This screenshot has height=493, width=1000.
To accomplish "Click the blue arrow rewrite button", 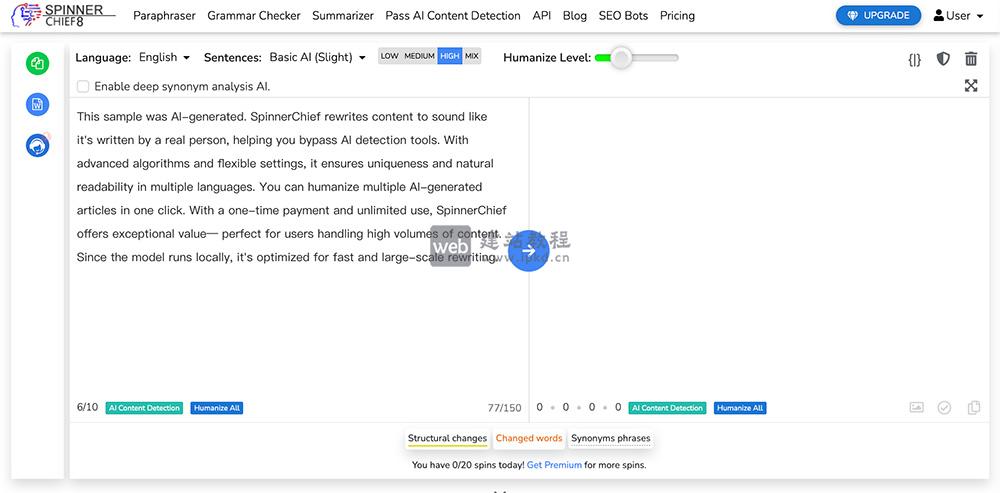I will point(528,250).
